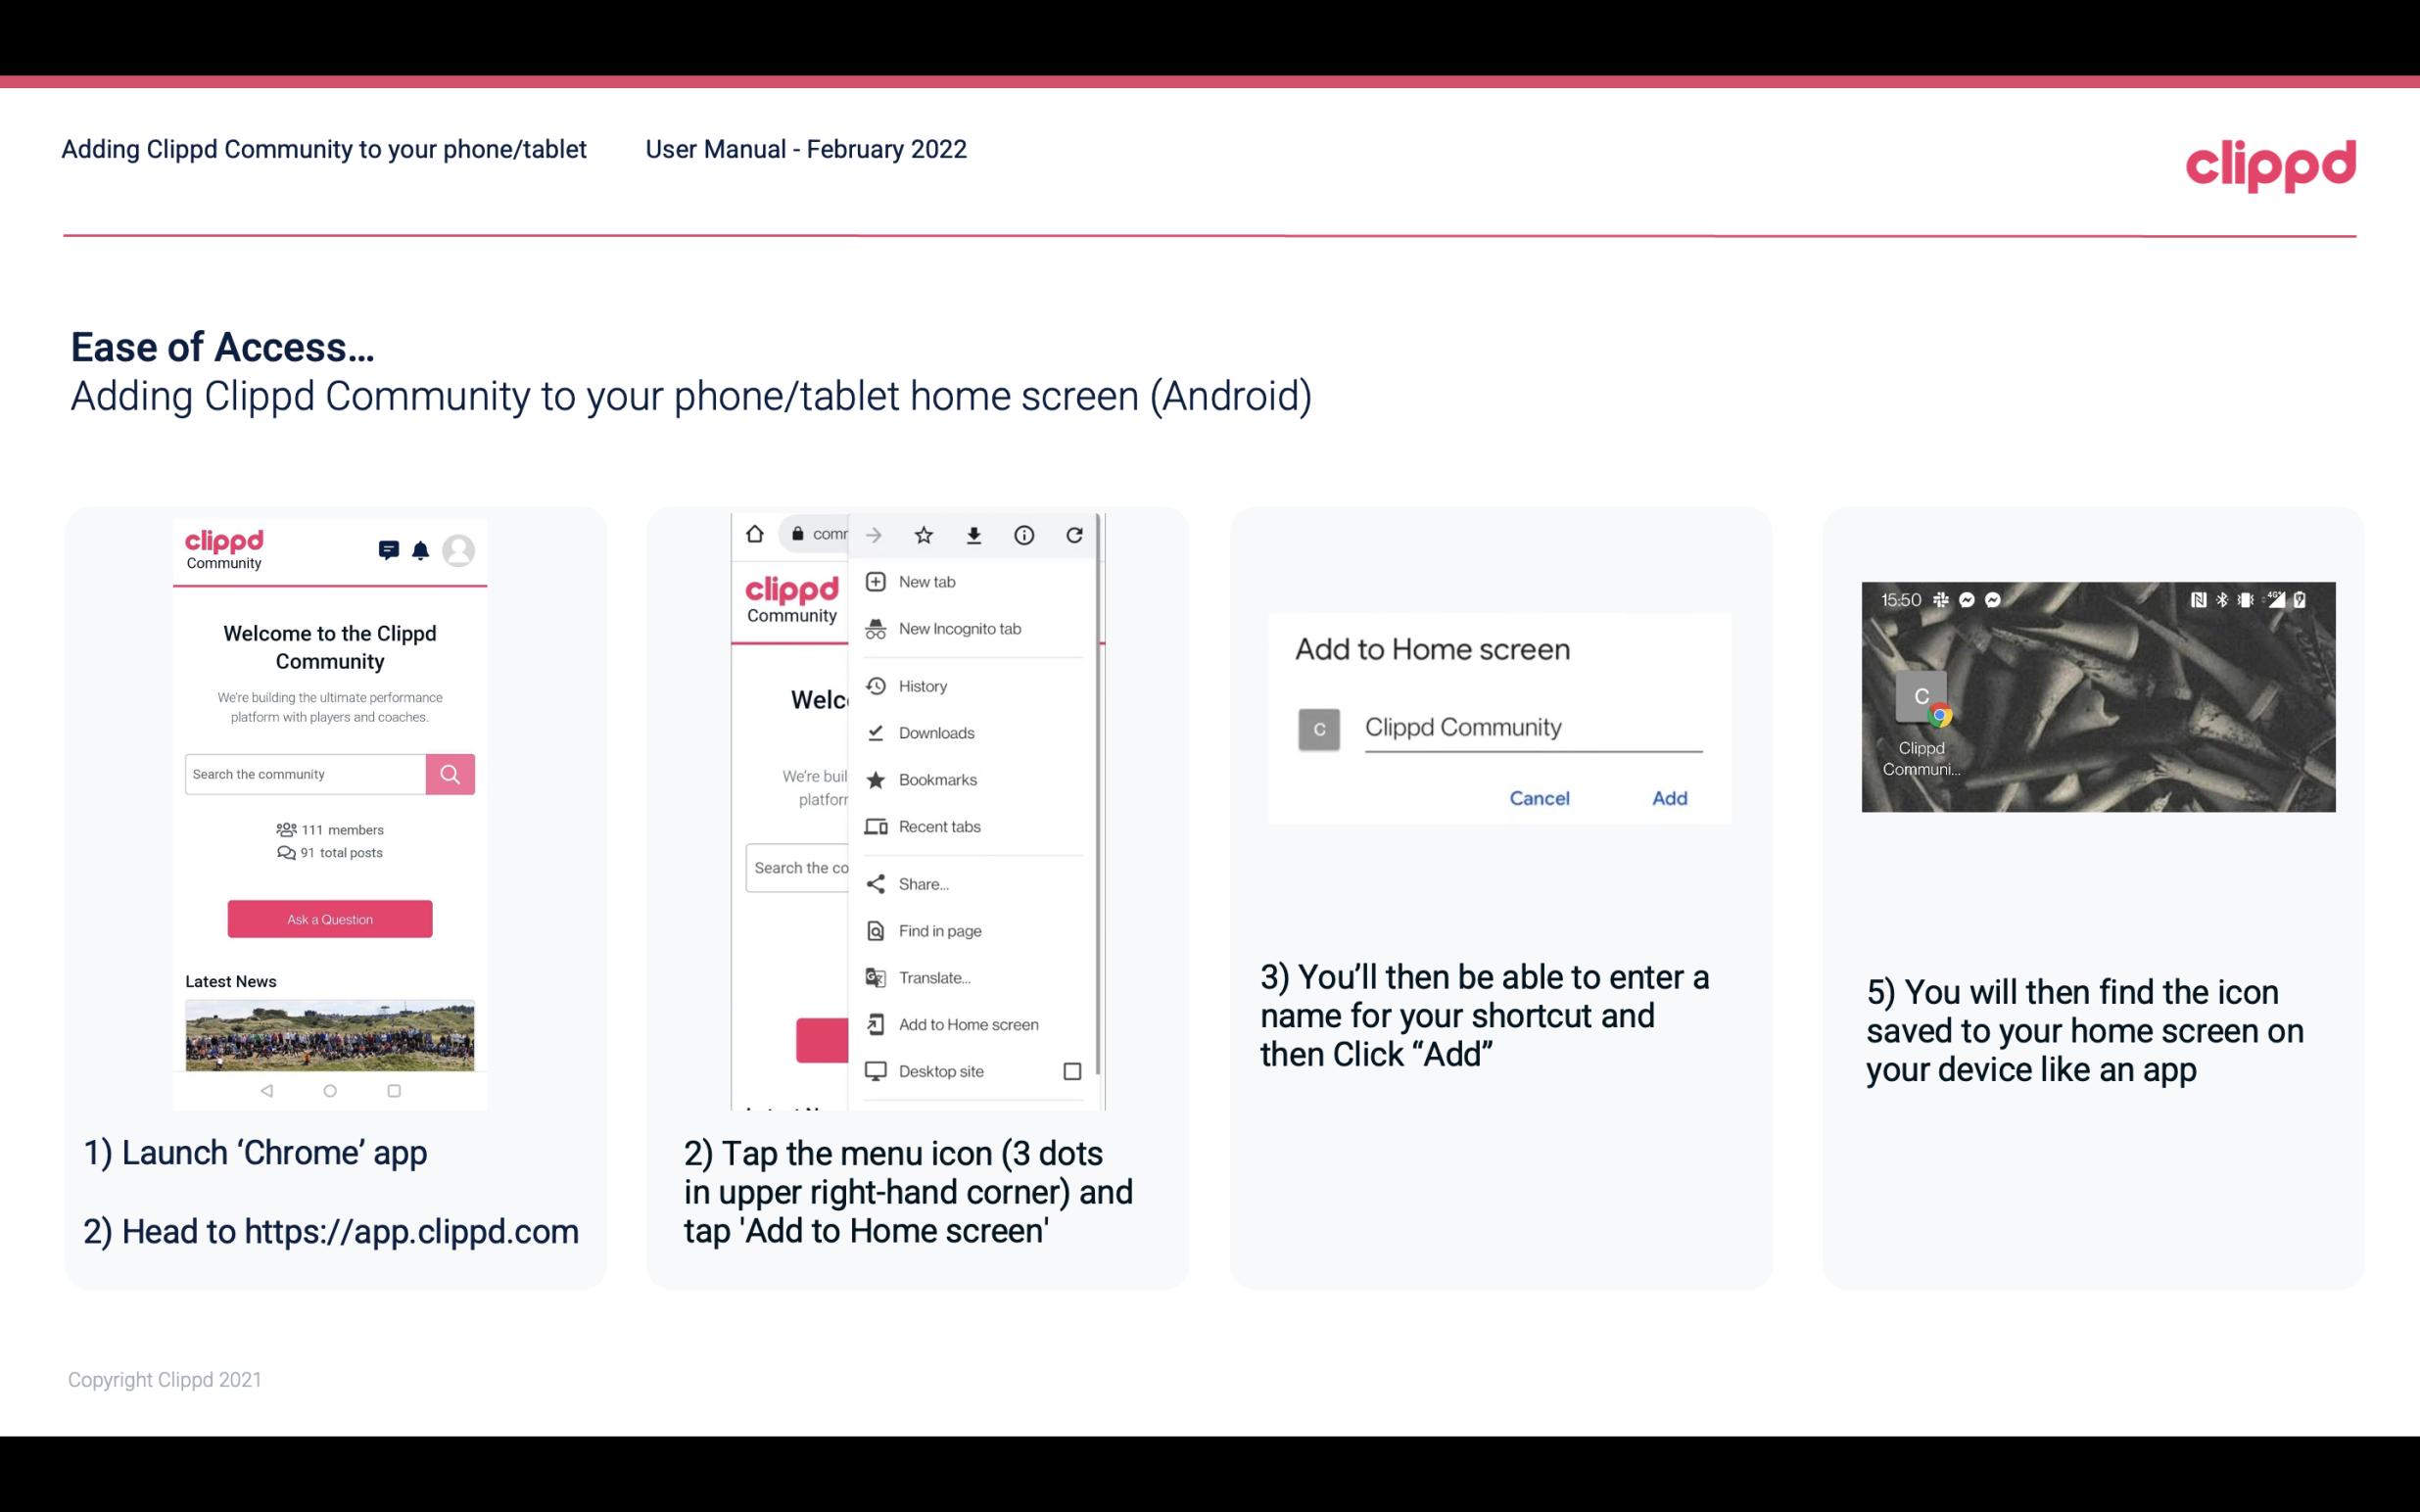Click the Downloads option in Chrome menu
The width and height of the screenshot is (2420, 1512).
click(934, 730)
